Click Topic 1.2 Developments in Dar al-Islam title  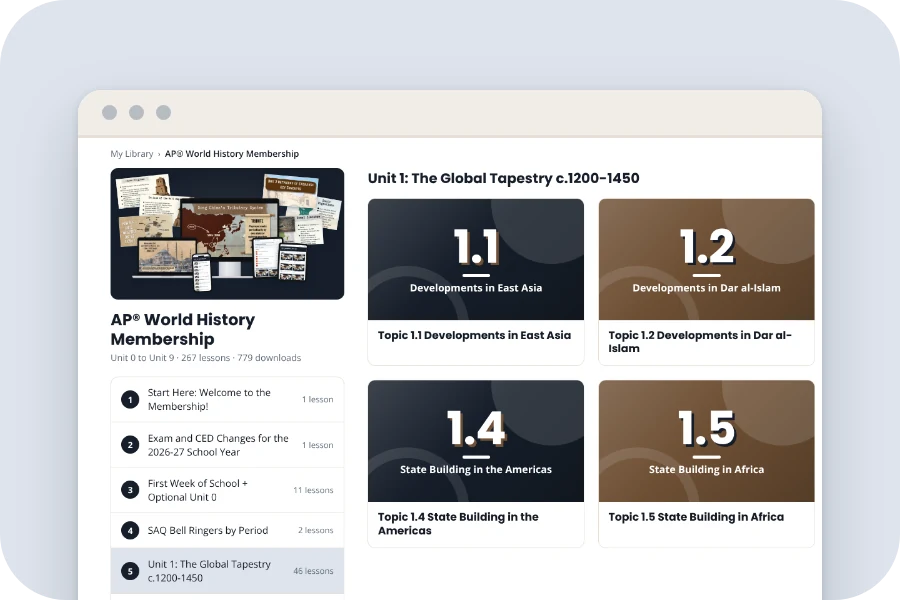click(700, 342)
